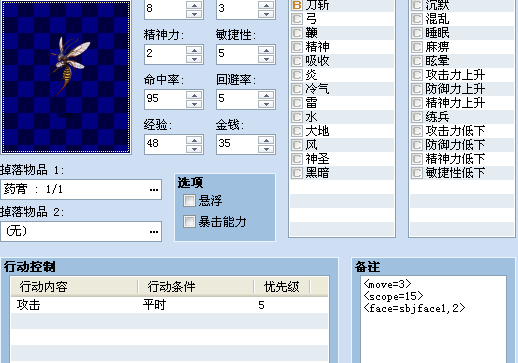Increase the 命中率 value with up arrow

coord(194,95)
